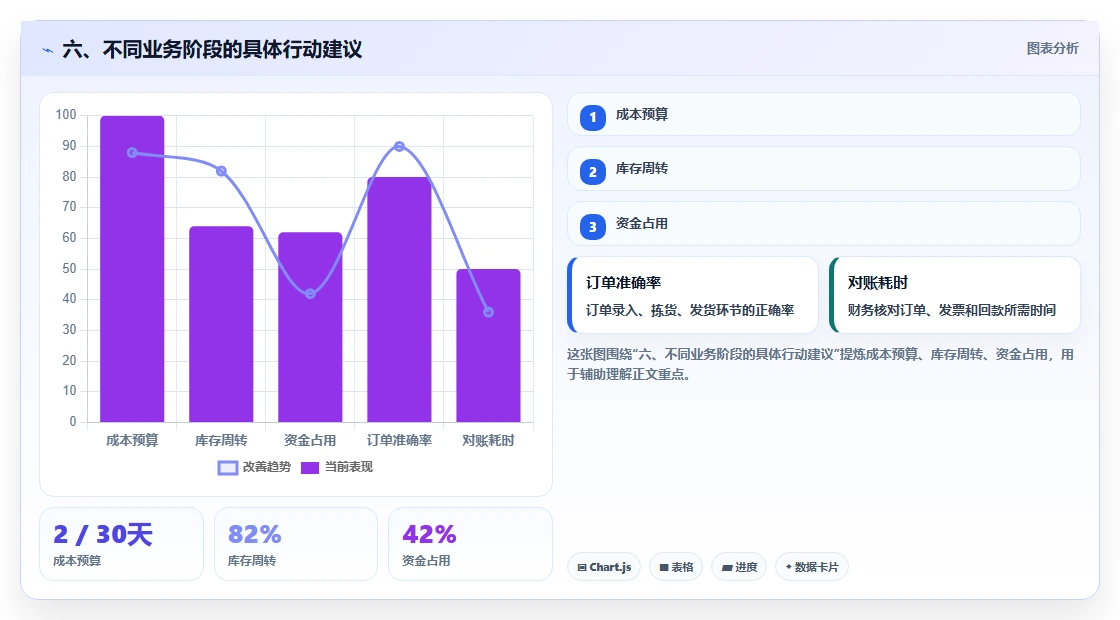Click the 表格 tag icon
The height and width of the screenshot is (620, 1120).
tap(664, 567)
